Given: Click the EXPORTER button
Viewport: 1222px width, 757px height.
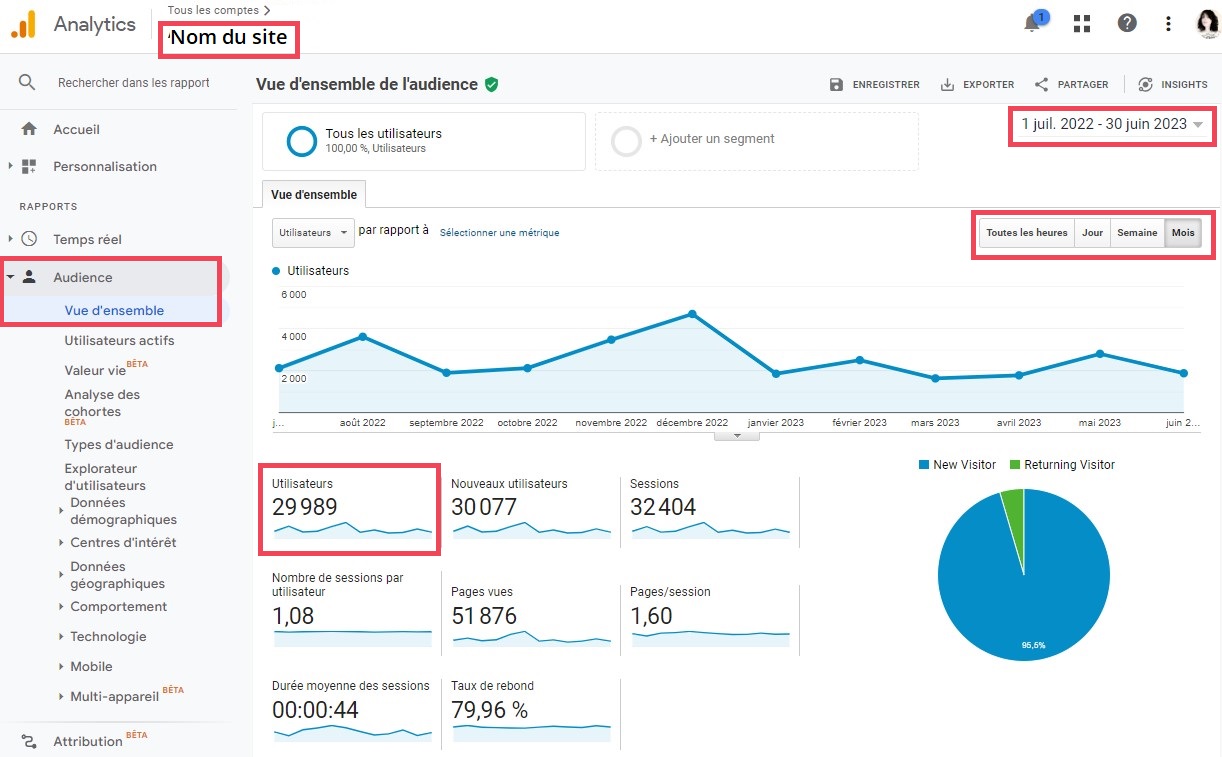Looking at the screenshot, I should tap(977, 85).
